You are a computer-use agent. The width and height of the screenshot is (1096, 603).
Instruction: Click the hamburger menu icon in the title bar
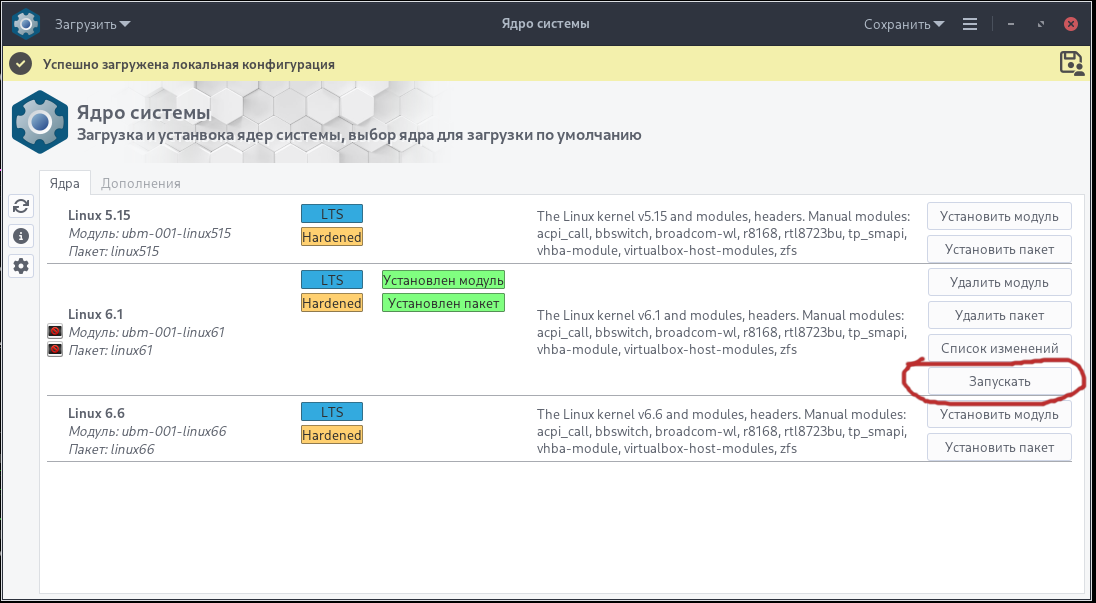tap(969, 24)
